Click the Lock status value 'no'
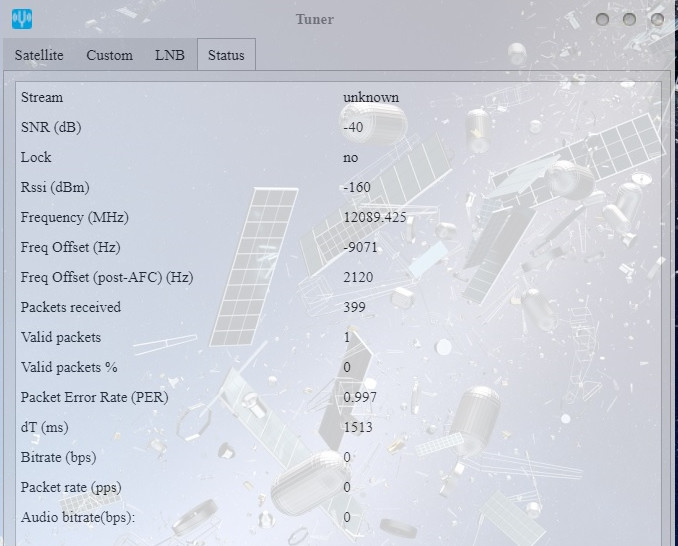The width and height of the screenshot is (678, 546). pos(350,157)
